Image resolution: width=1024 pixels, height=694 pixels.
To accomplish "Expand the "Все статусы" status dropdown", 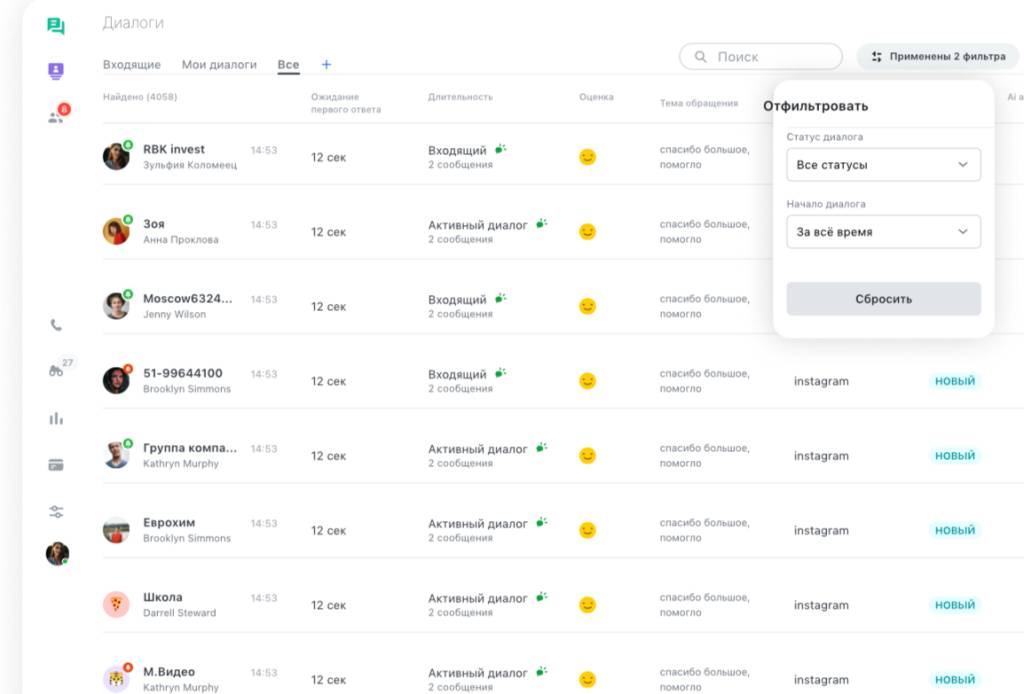I will (883, 165).
